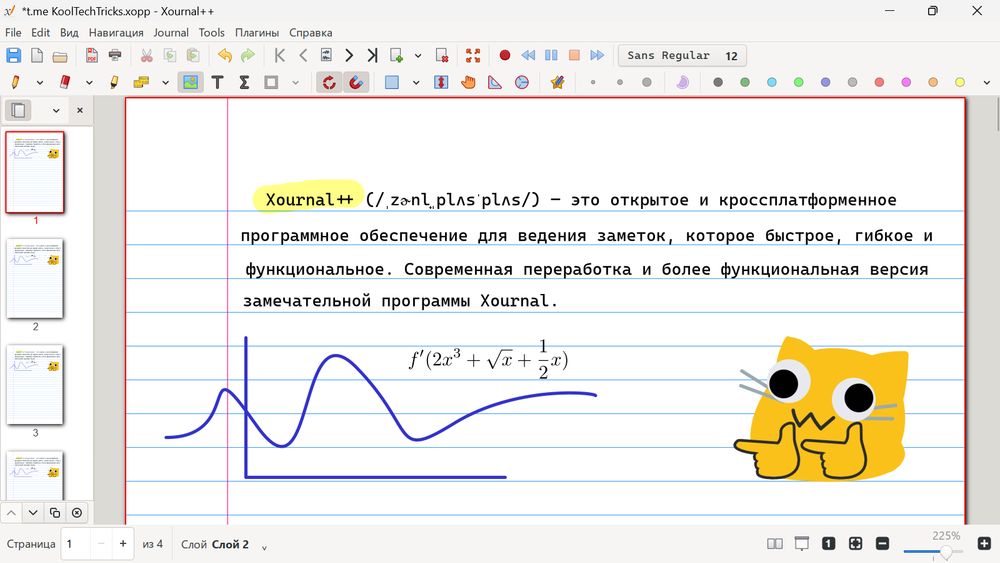Click the vertical space tool
Viewport: 1000px width, 563px height.
click(441, 82)
